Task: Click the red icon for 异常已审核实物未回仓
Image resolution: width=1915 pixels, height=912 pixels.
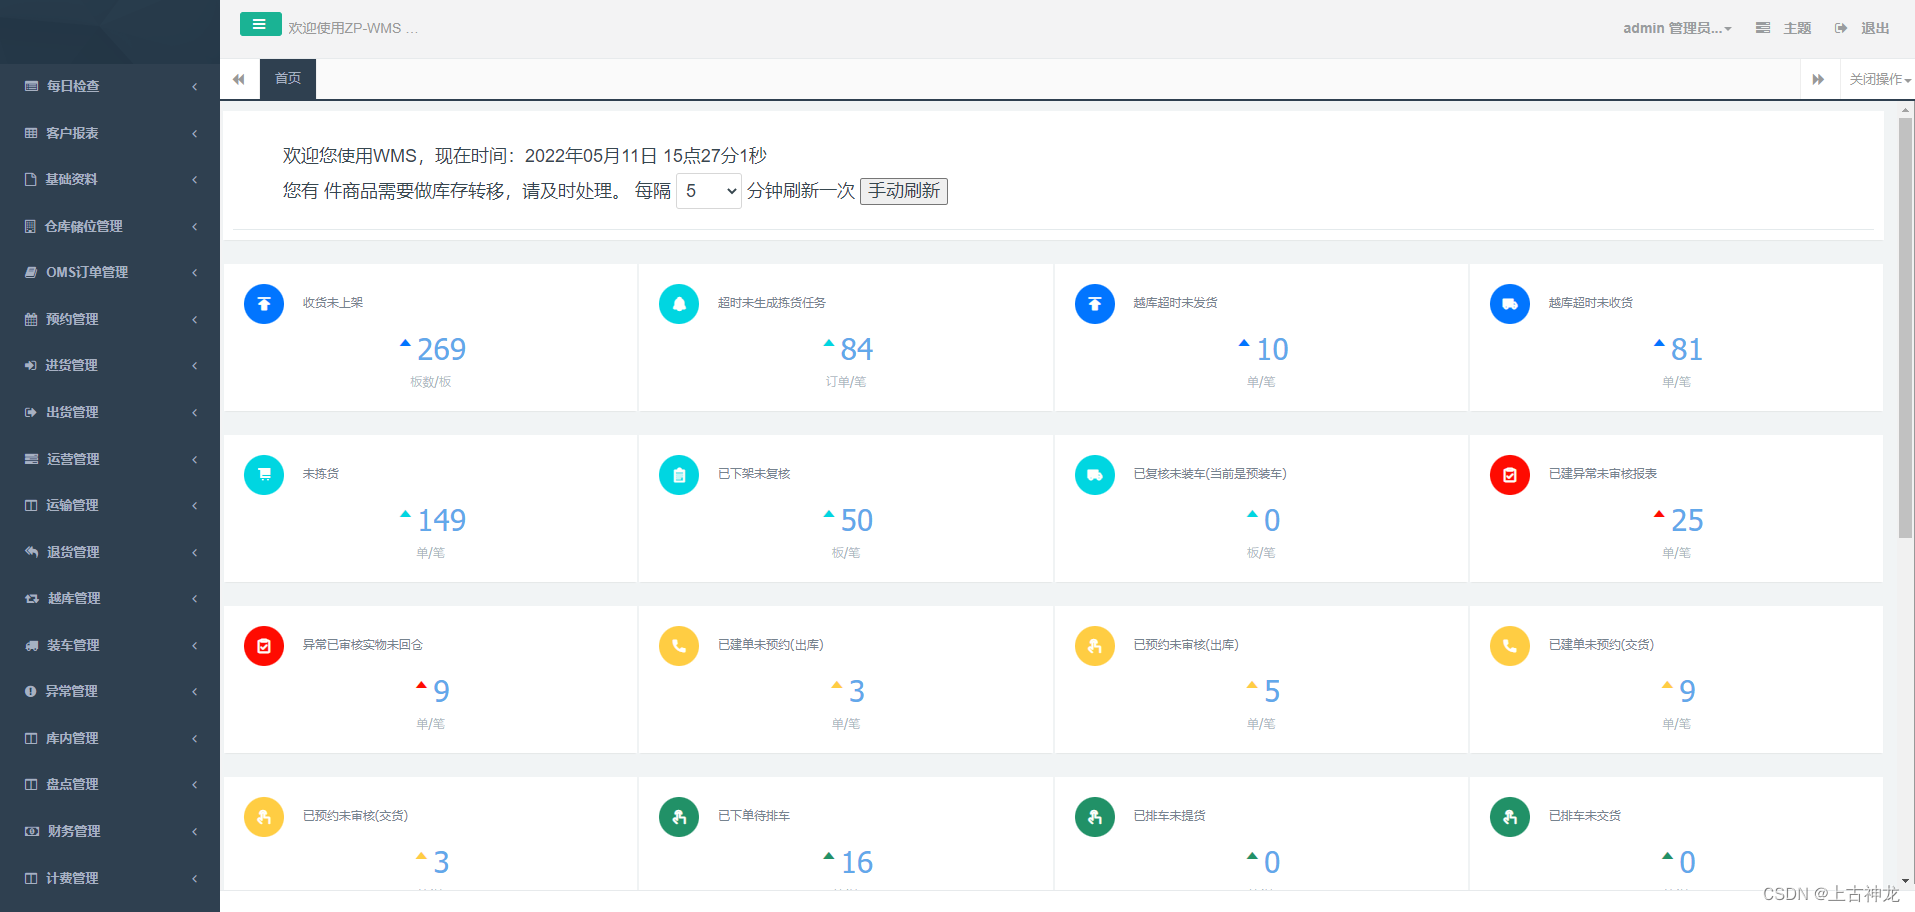Action: click(264, 646)
